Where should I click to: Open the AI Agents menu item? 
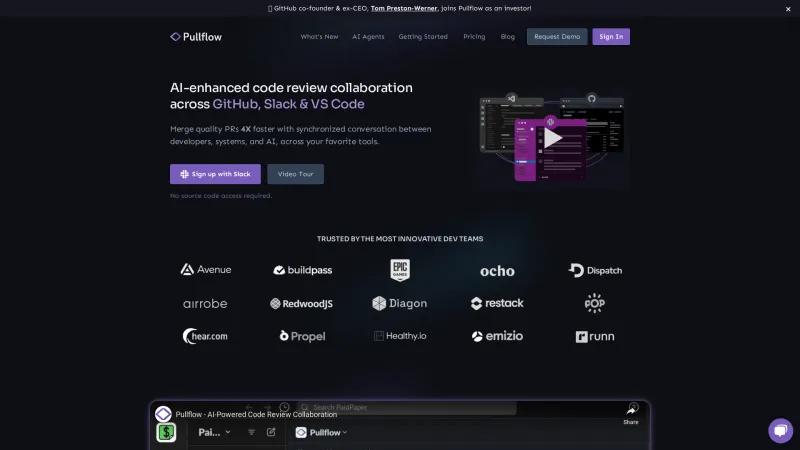click(368, 37)
